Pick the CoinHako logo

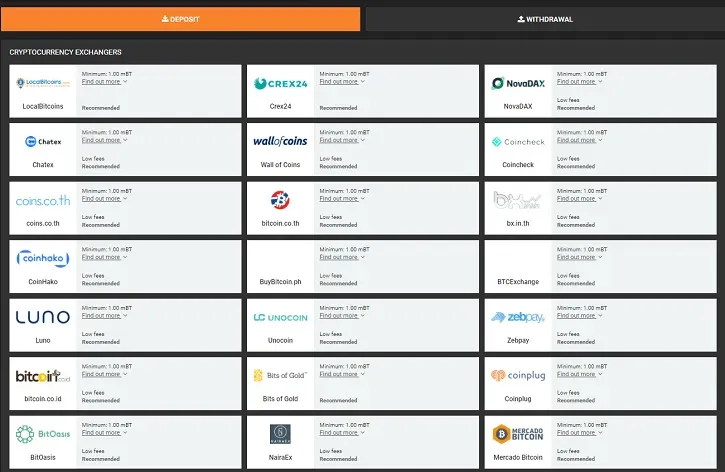click(x=43, y=258)
